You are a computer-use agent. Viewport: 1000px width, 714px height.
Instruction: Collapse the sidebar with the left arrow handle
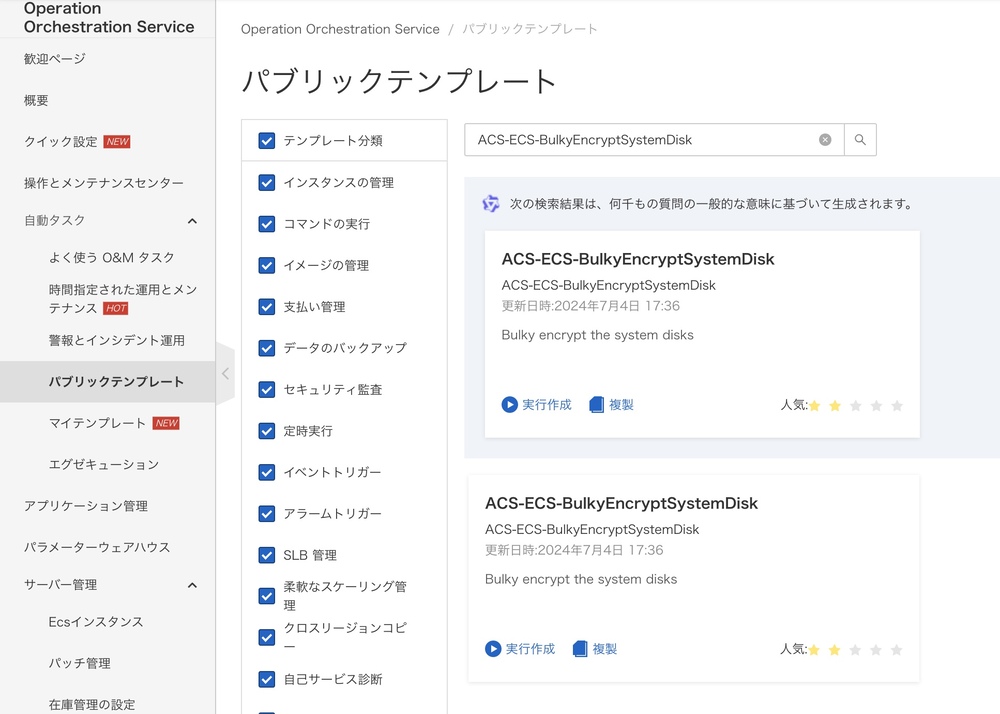[225, 373]
